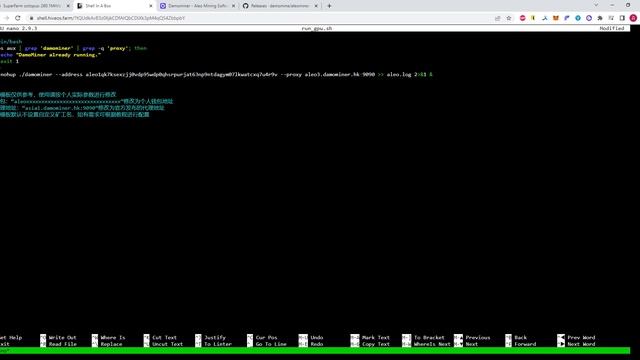
Task: Click Get Help shortcut in nano
Action: pyautogui.click(x=11, y=338)
